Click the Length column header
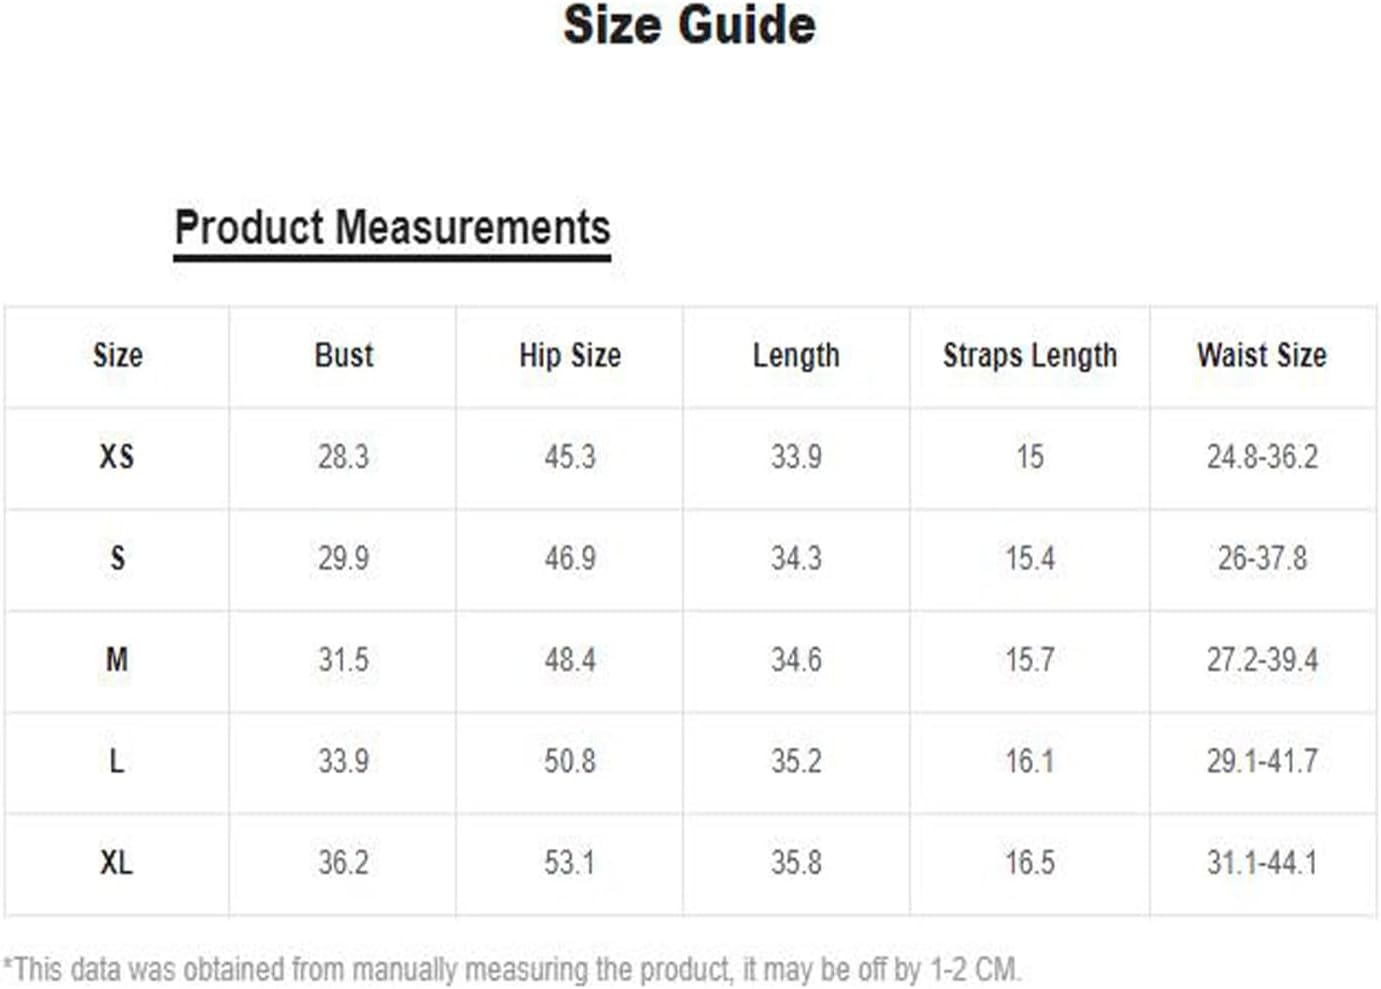This screenshot has width=1381, height=989. [796, 355]
